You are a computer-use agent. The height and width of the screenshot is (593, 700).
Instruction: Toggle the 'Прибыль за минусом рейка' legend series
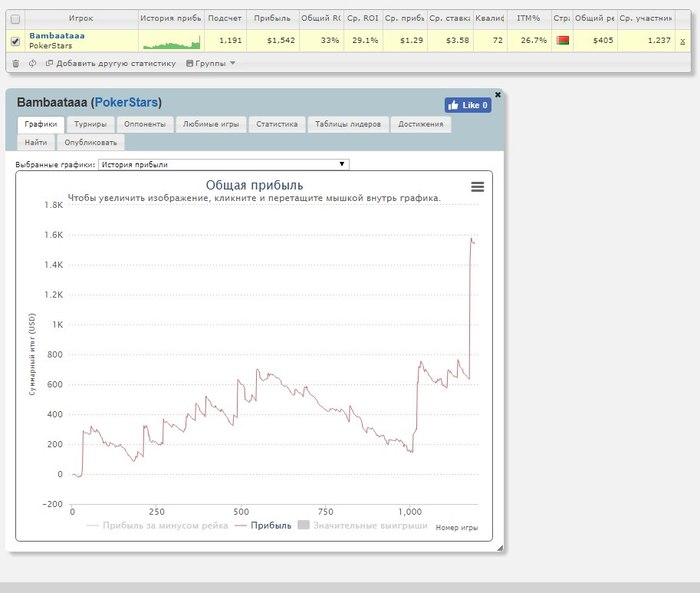tap(157, 526)
